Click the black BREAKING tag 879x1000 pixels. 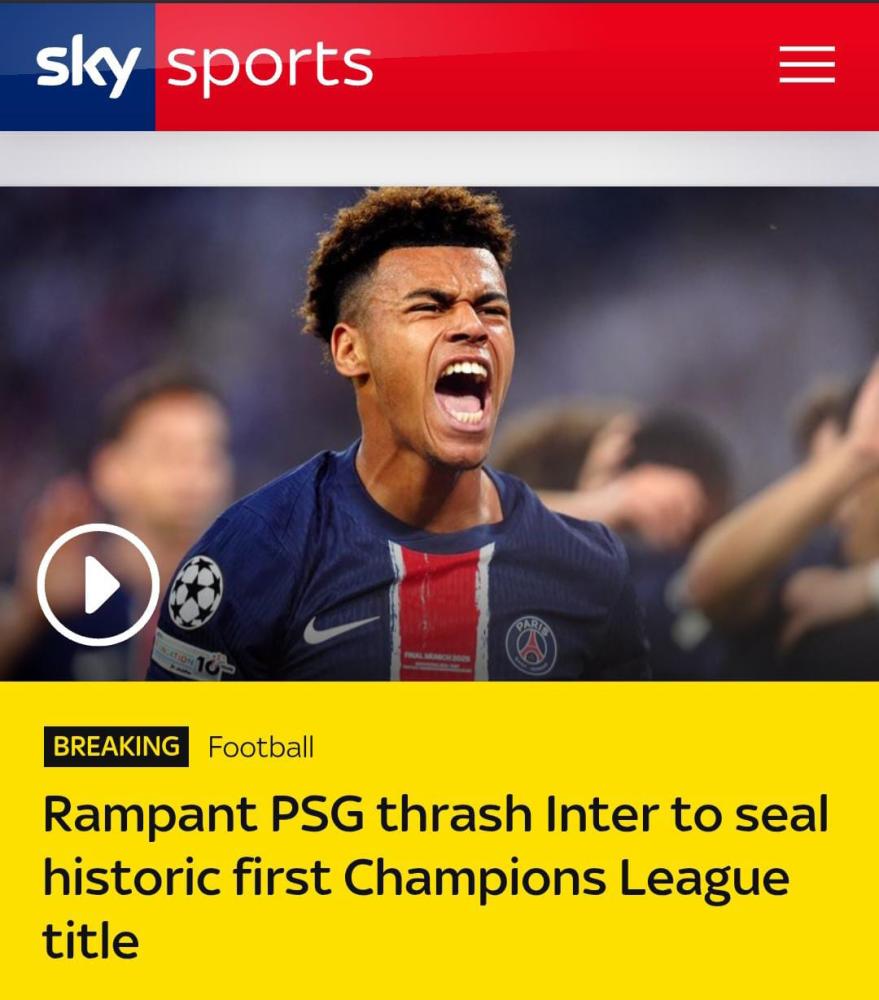pos(116,746)
